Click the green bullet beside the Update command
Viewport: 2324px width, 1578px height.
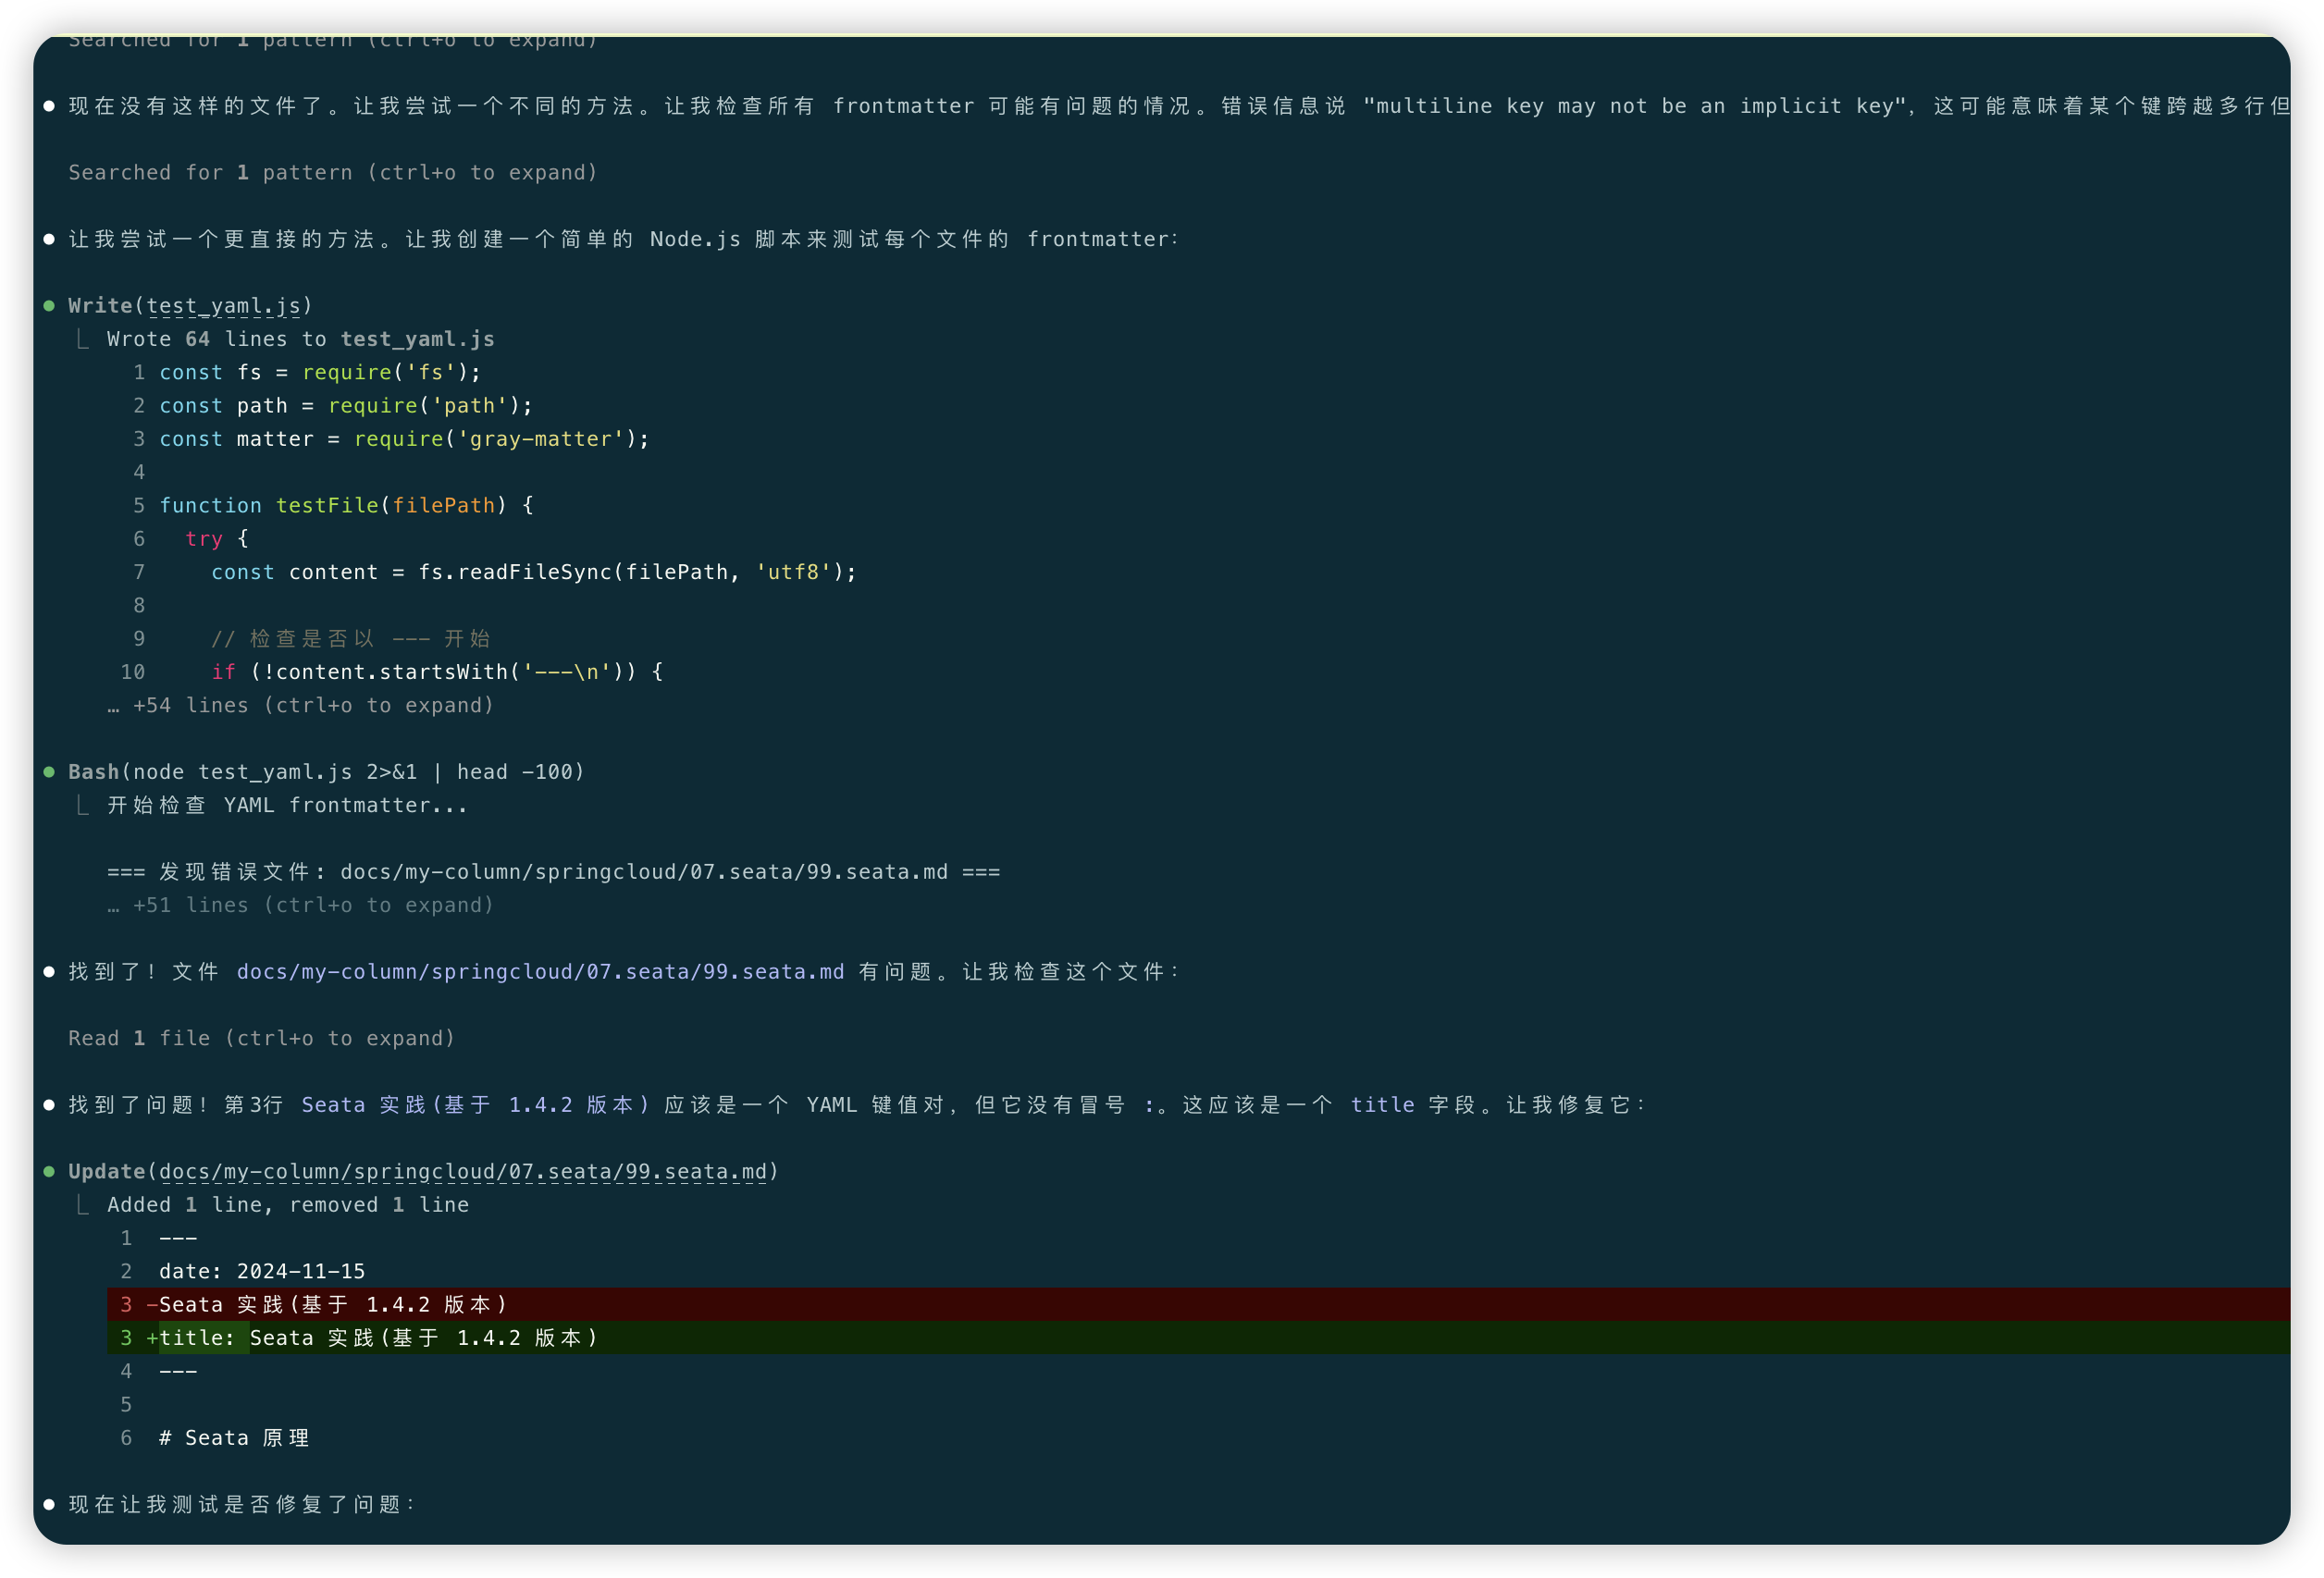pyautogui.click(x=49, y=1171)
